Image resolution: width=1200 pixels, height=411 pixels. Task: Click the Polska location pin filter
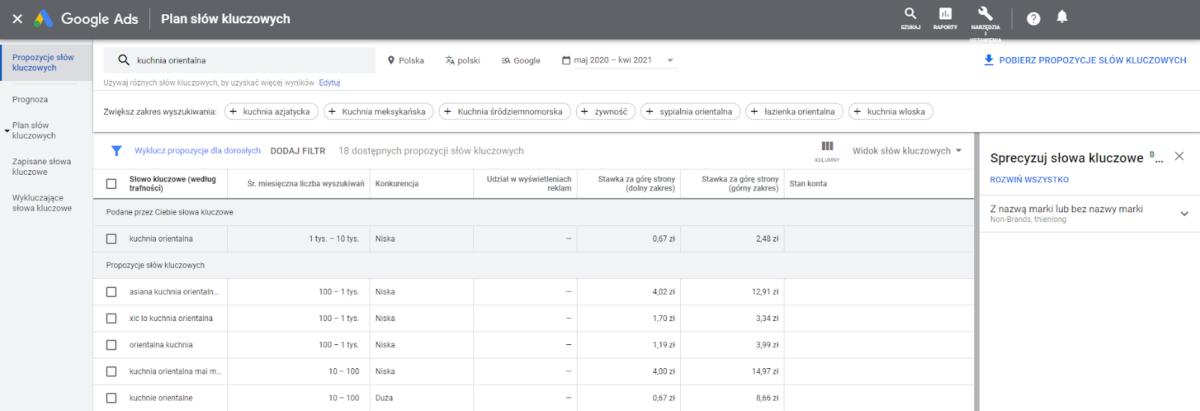406,60
